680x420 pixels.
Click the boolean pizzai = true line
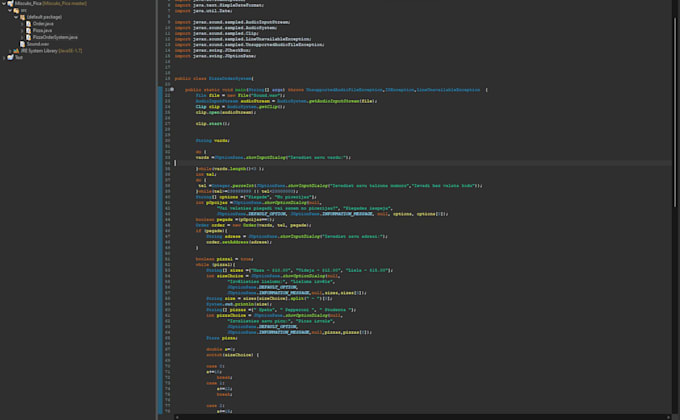point(225,259)
